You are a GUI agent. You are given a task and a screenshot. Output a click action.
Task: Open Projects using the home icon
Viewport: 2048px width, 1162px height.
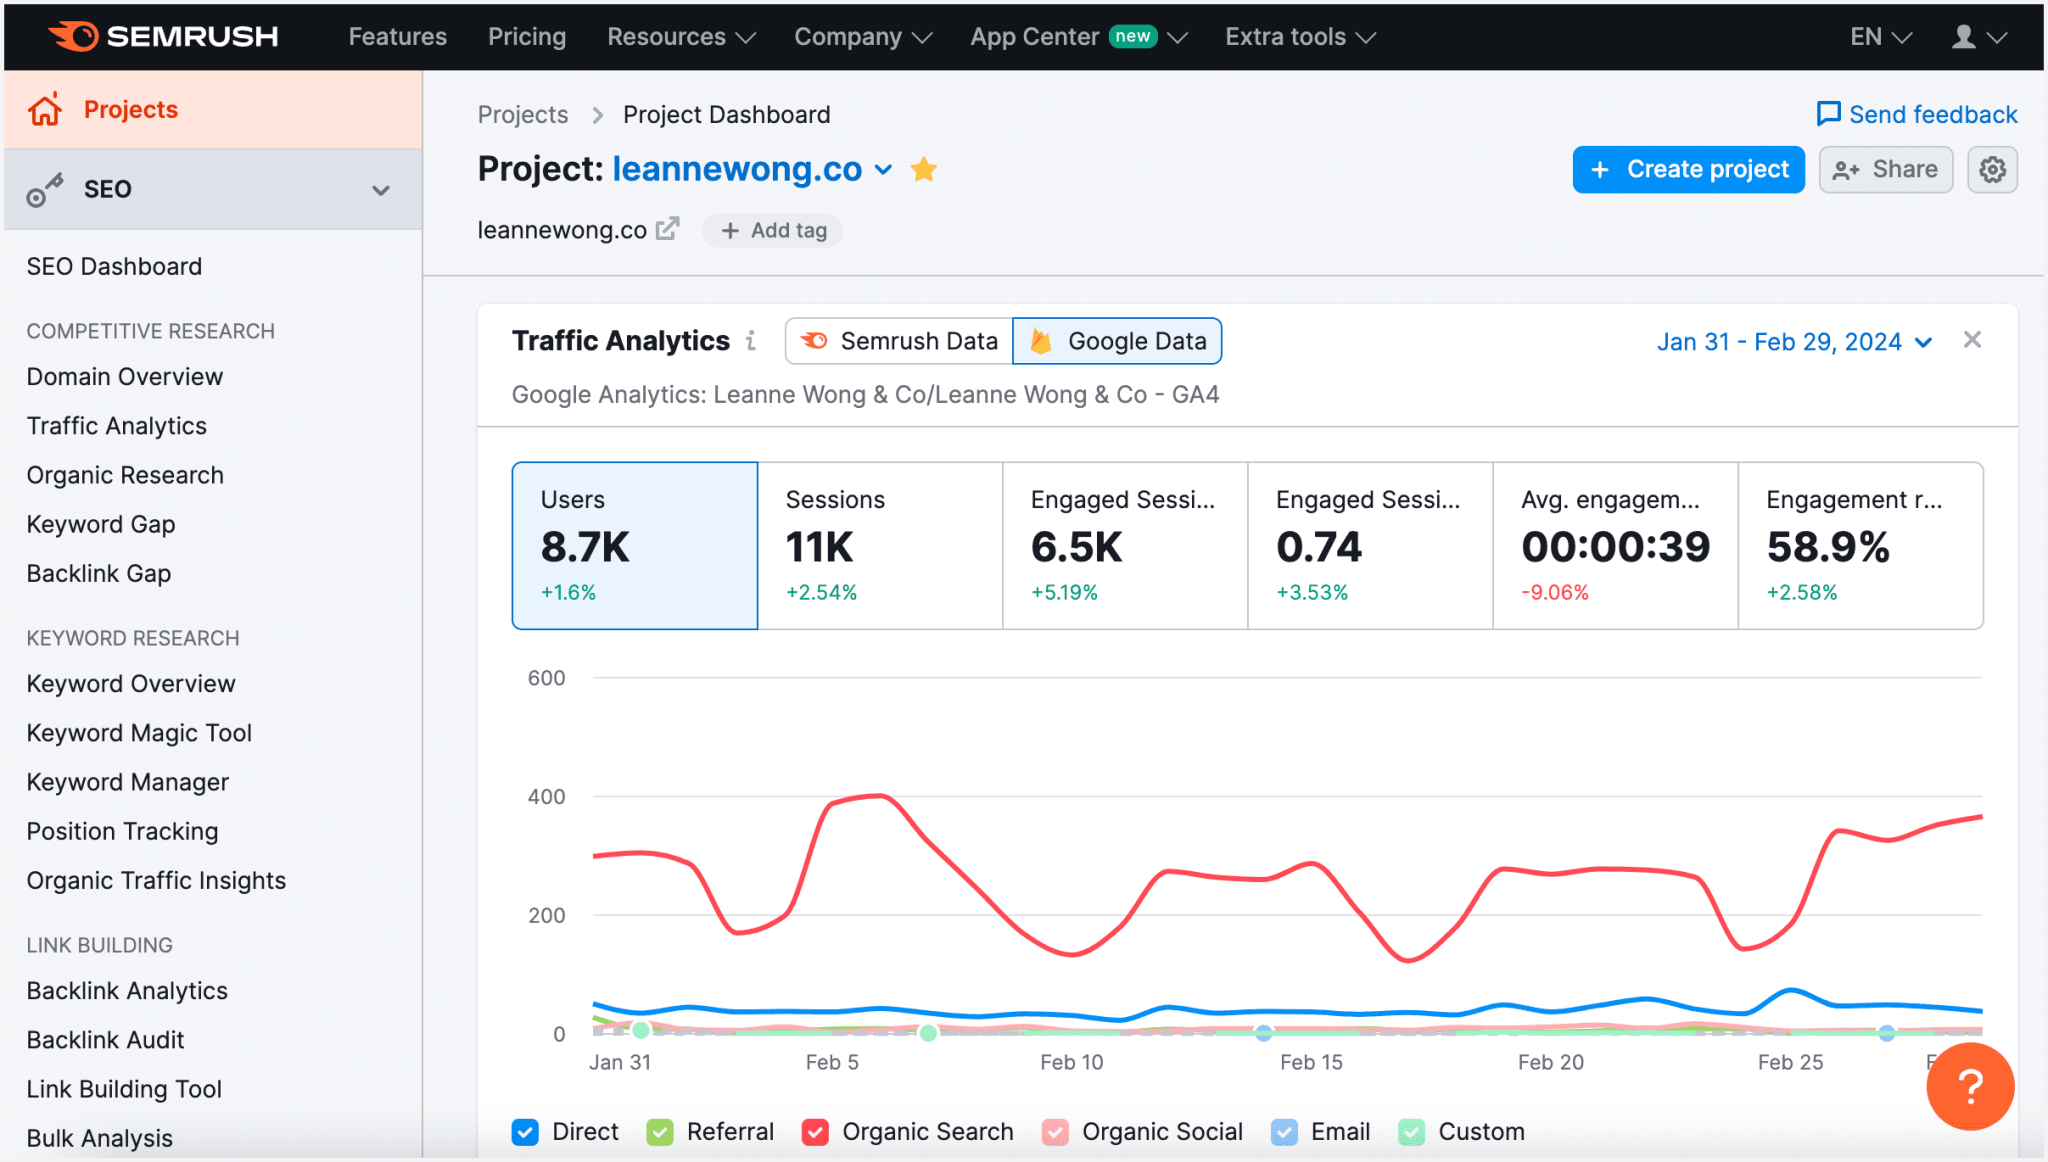point(44,109)
